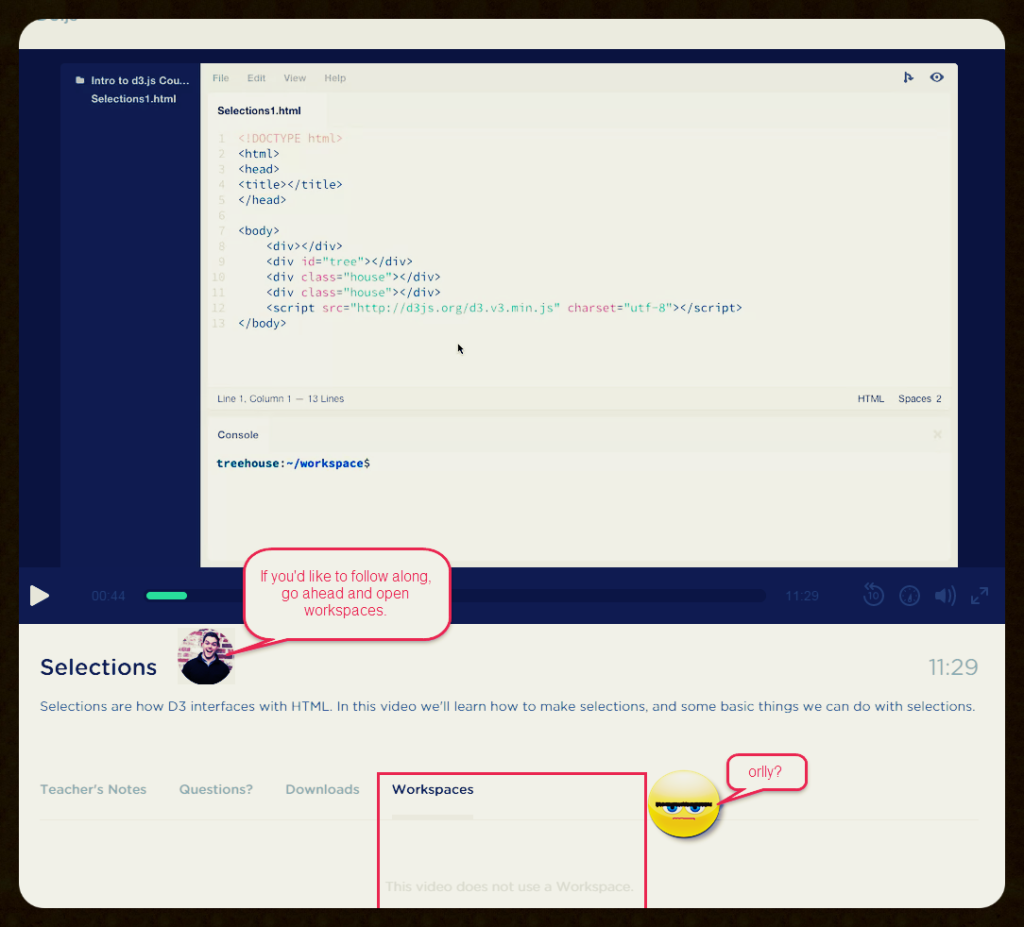The height and width of the screenshot is (927, 1024).
Task: Switch to the Questions? tab
Action: 216,789
